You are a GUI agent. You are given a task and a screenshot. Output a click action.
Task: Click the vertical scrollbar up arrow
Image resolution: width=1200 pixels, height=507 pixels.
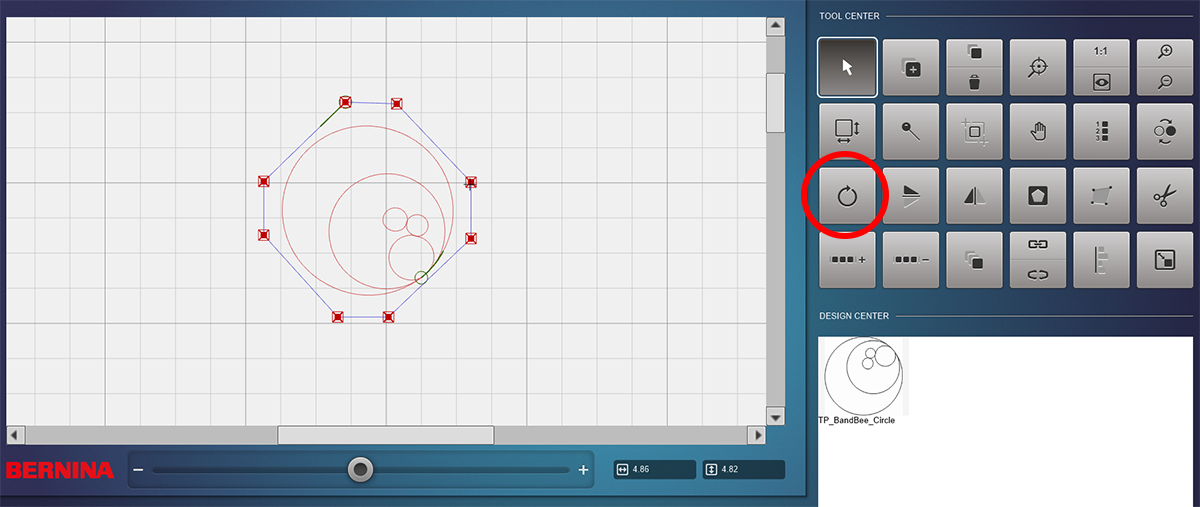pyautogui.click(x=775, y=26)
